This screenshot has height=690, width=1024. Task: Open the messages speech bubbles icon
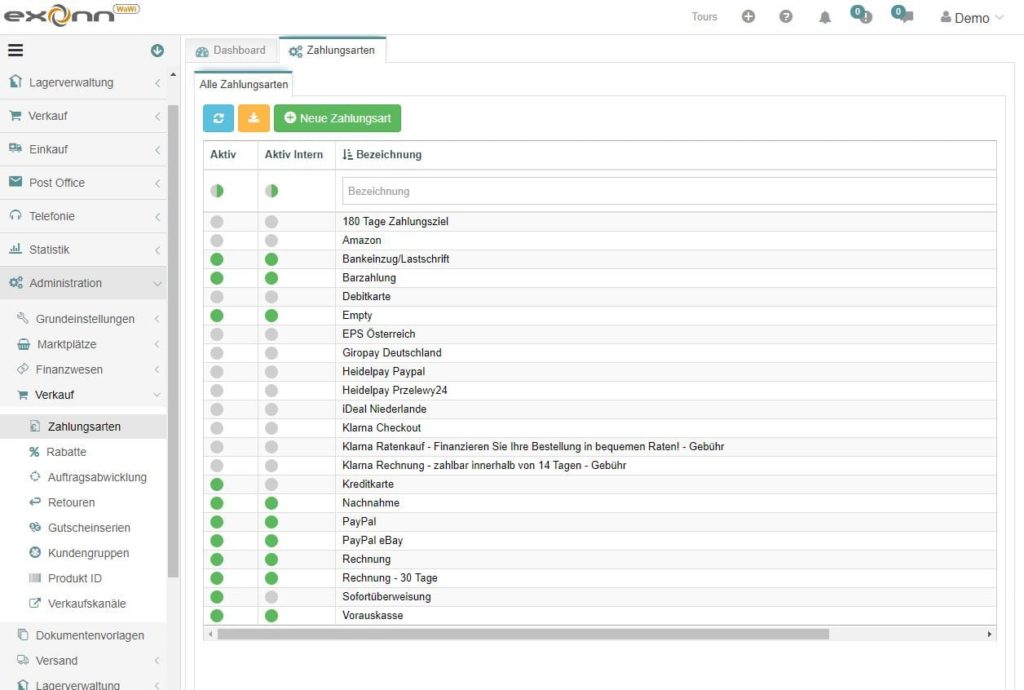pos(903,15)
